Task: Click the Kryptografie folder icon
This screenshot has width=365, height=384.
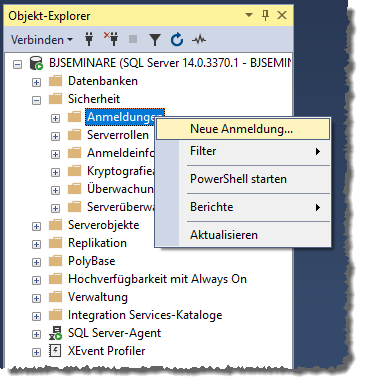Action: tap(74, 171)
